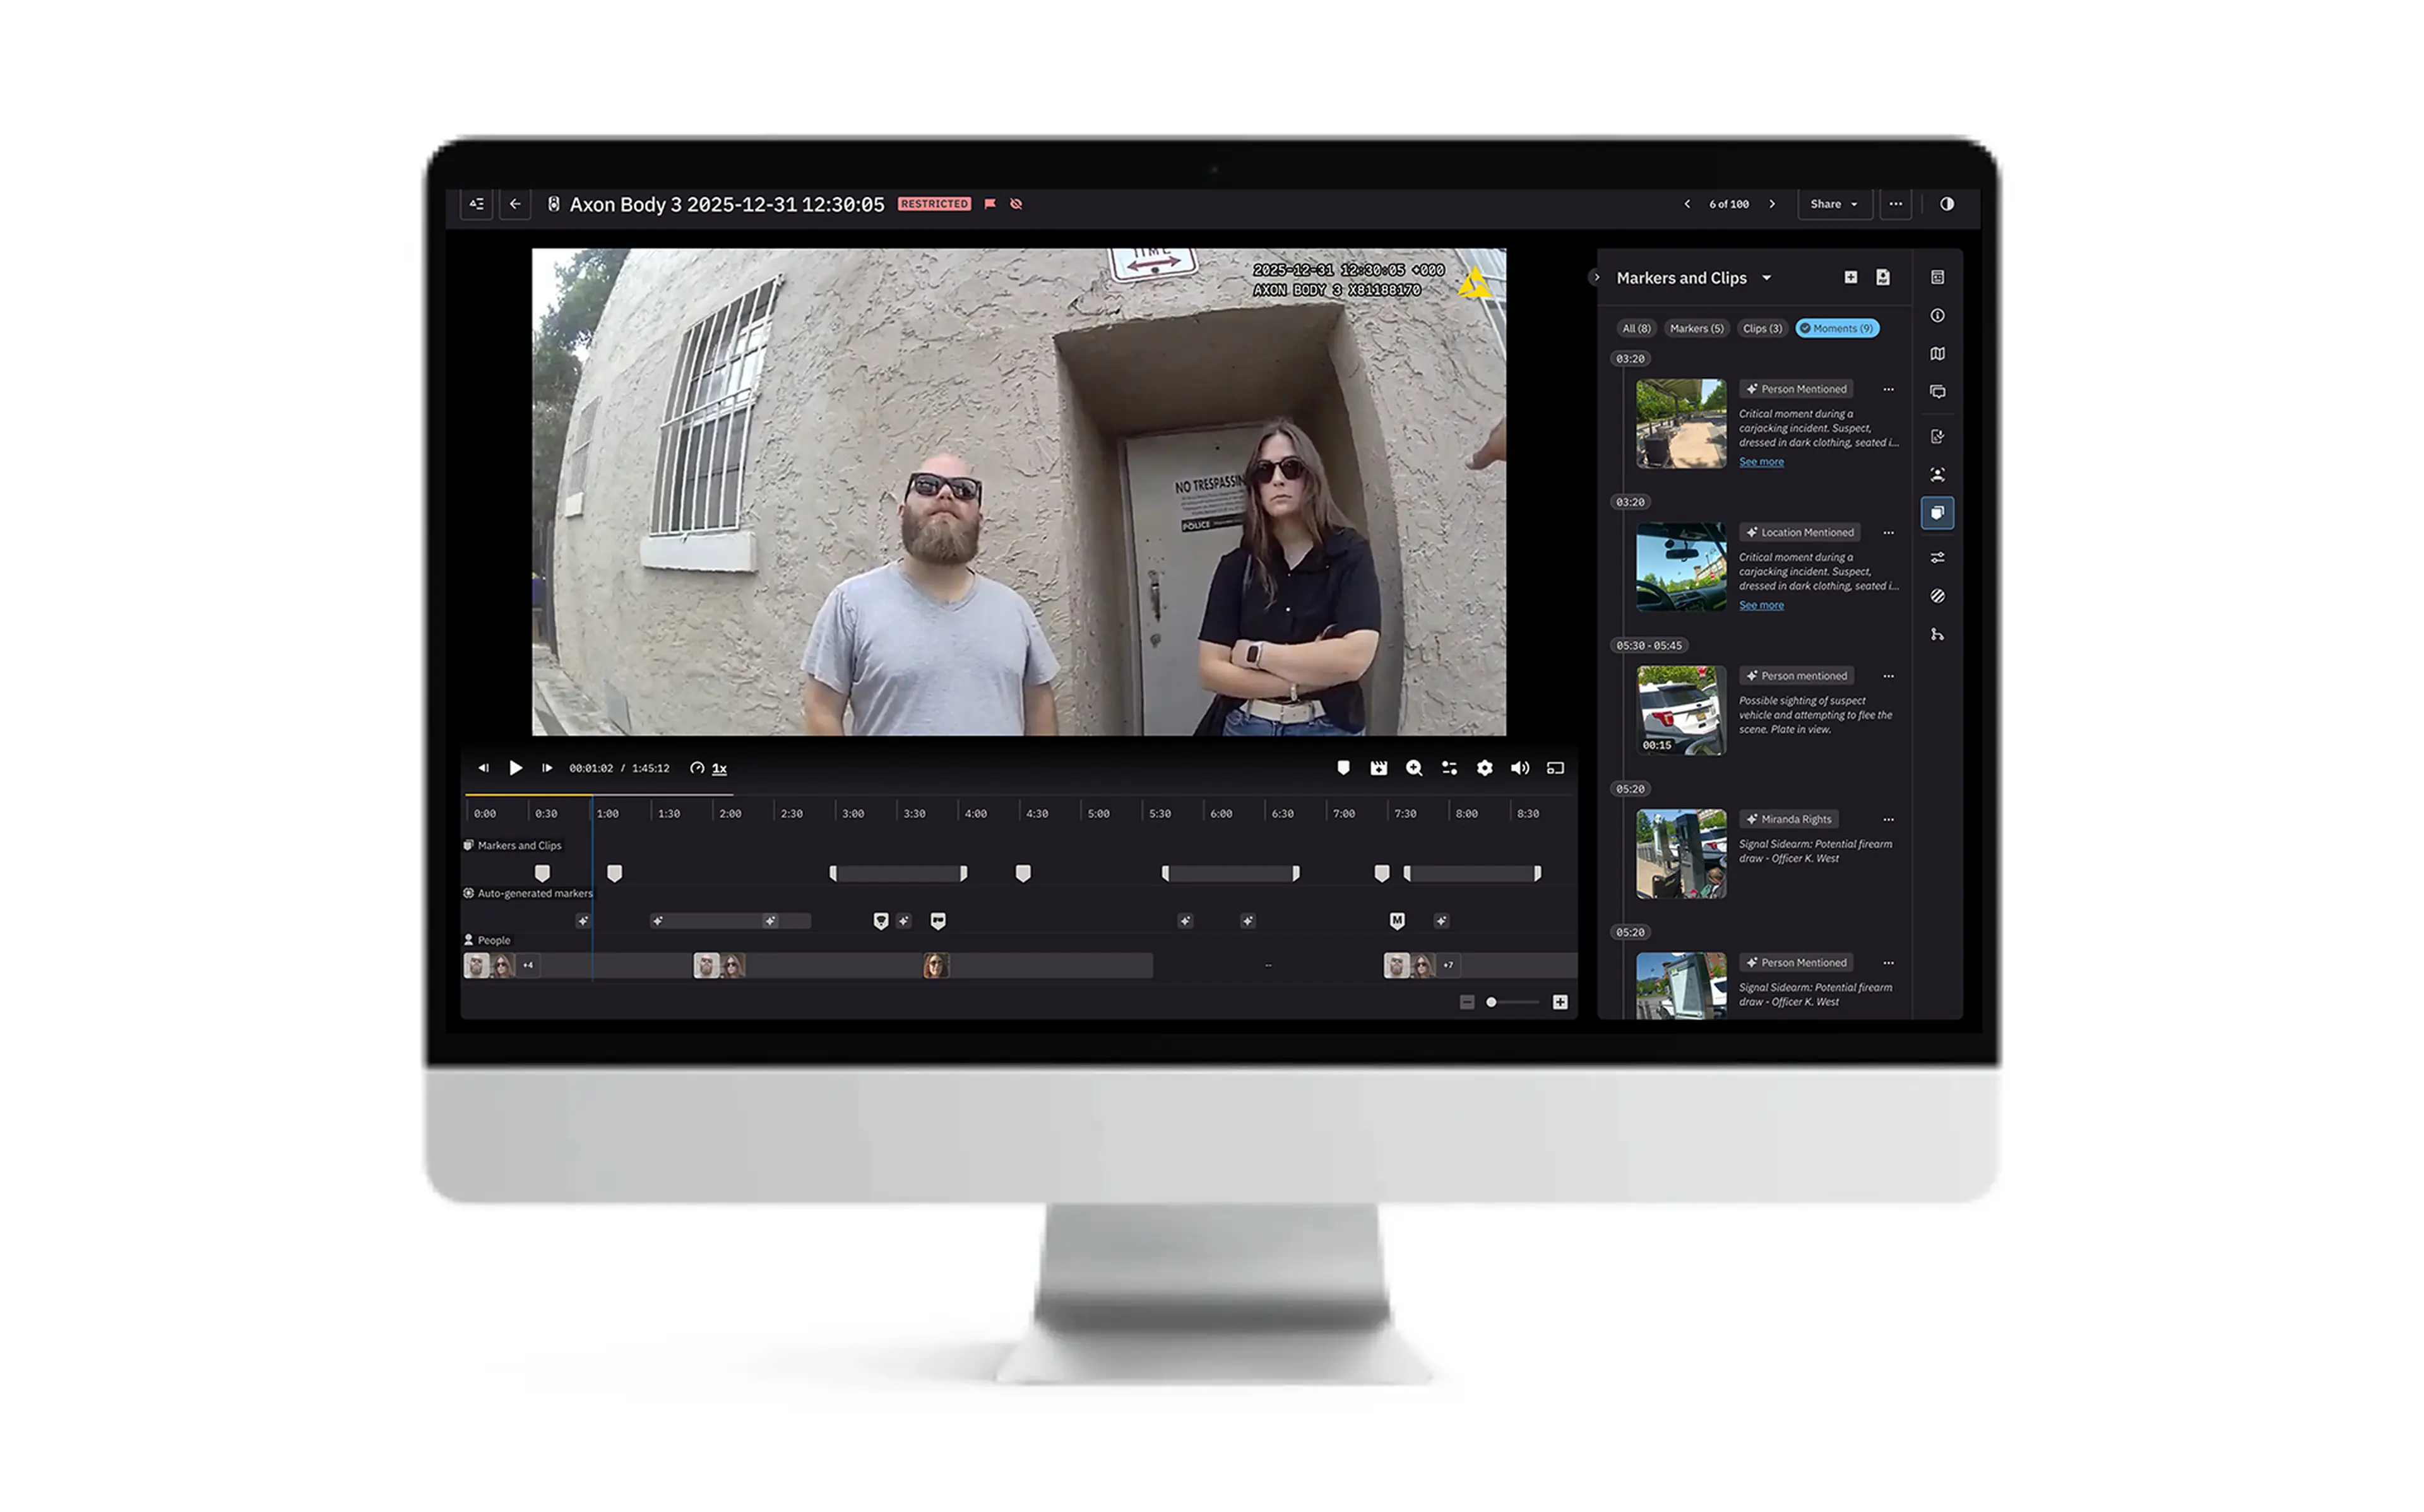Mute the video audio

click(1519, 768)
